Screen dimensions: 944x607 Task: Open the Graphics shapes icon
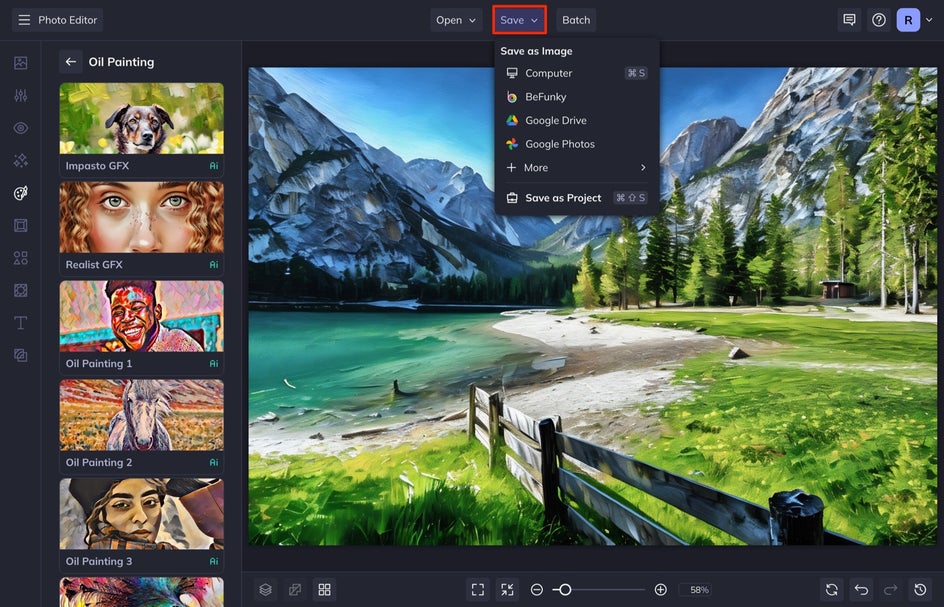tap(20, 258)
